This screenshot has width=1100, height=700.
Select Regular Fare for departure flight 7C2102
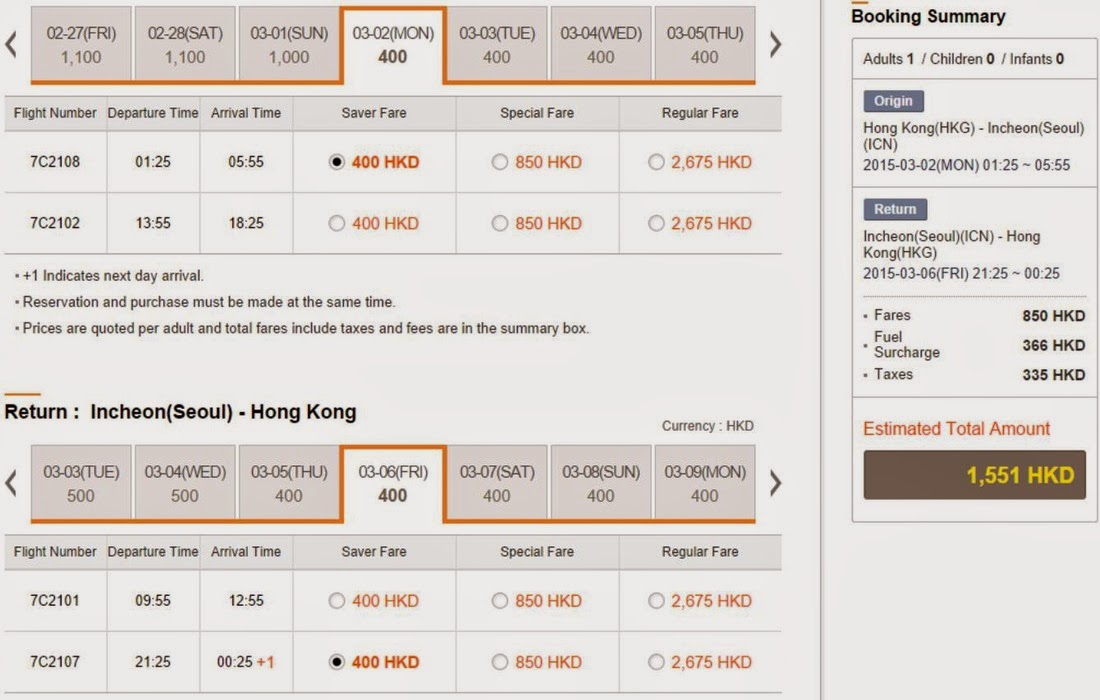(656, 224)
